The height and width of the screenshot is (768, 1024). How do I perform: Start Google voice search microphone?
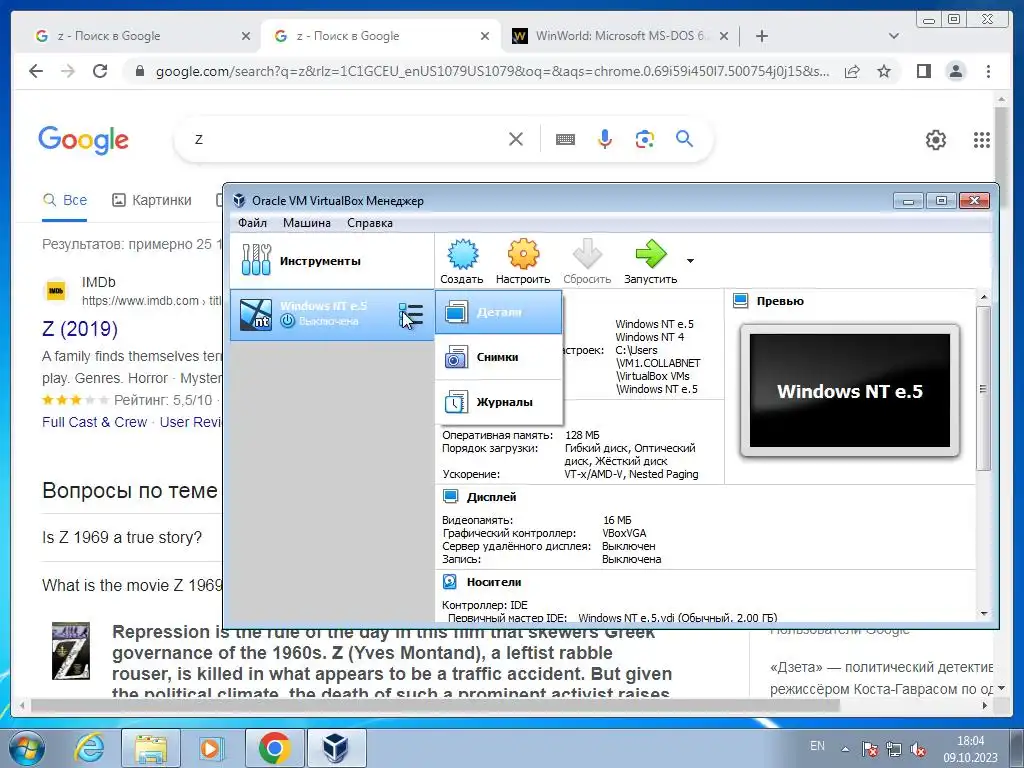pyautogui.click(x=605, y=139)
